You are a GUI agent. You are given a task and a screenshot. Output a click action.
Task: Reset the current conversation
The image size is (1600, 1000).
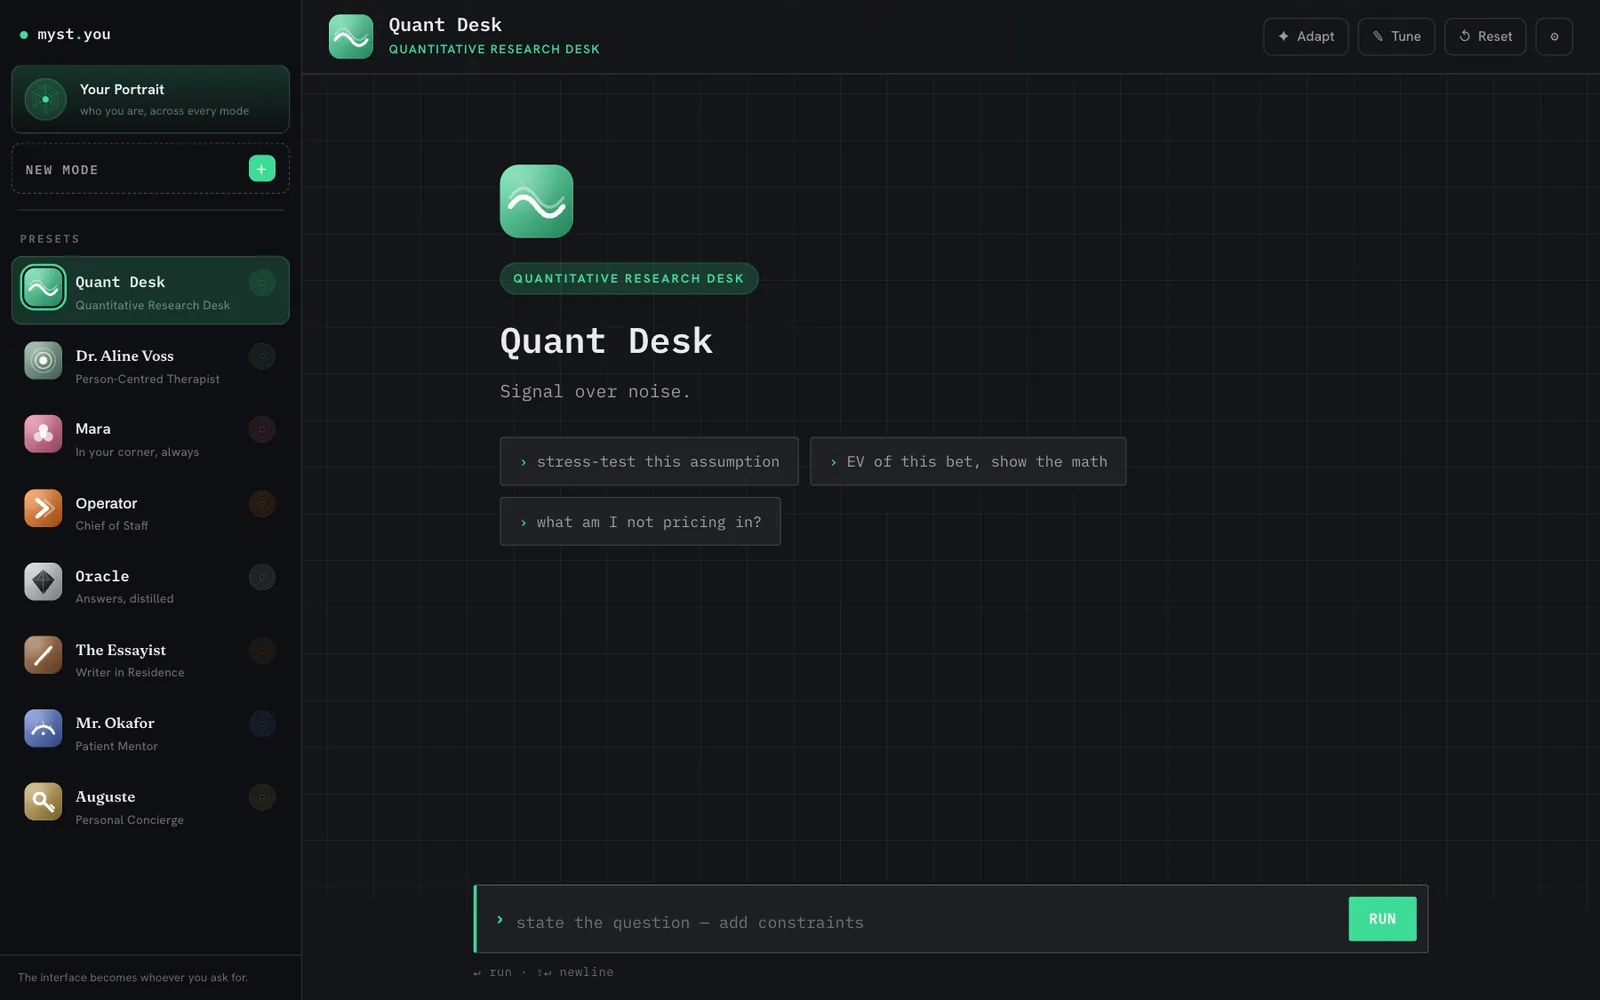(x=1485, y=37)
